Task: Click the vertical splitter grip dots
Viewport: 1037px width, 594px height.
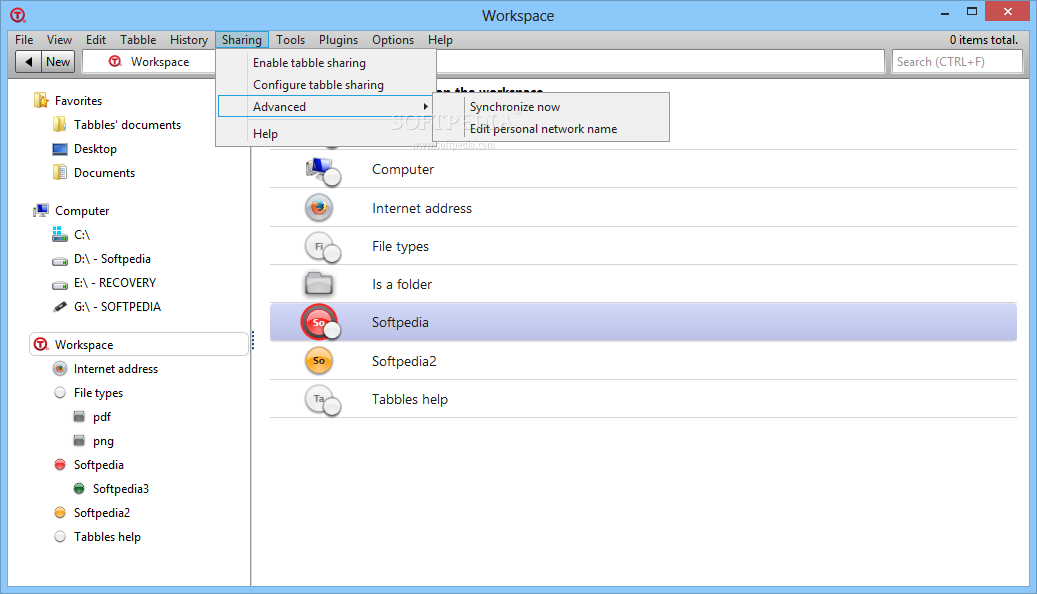Action: coord(253,340)
